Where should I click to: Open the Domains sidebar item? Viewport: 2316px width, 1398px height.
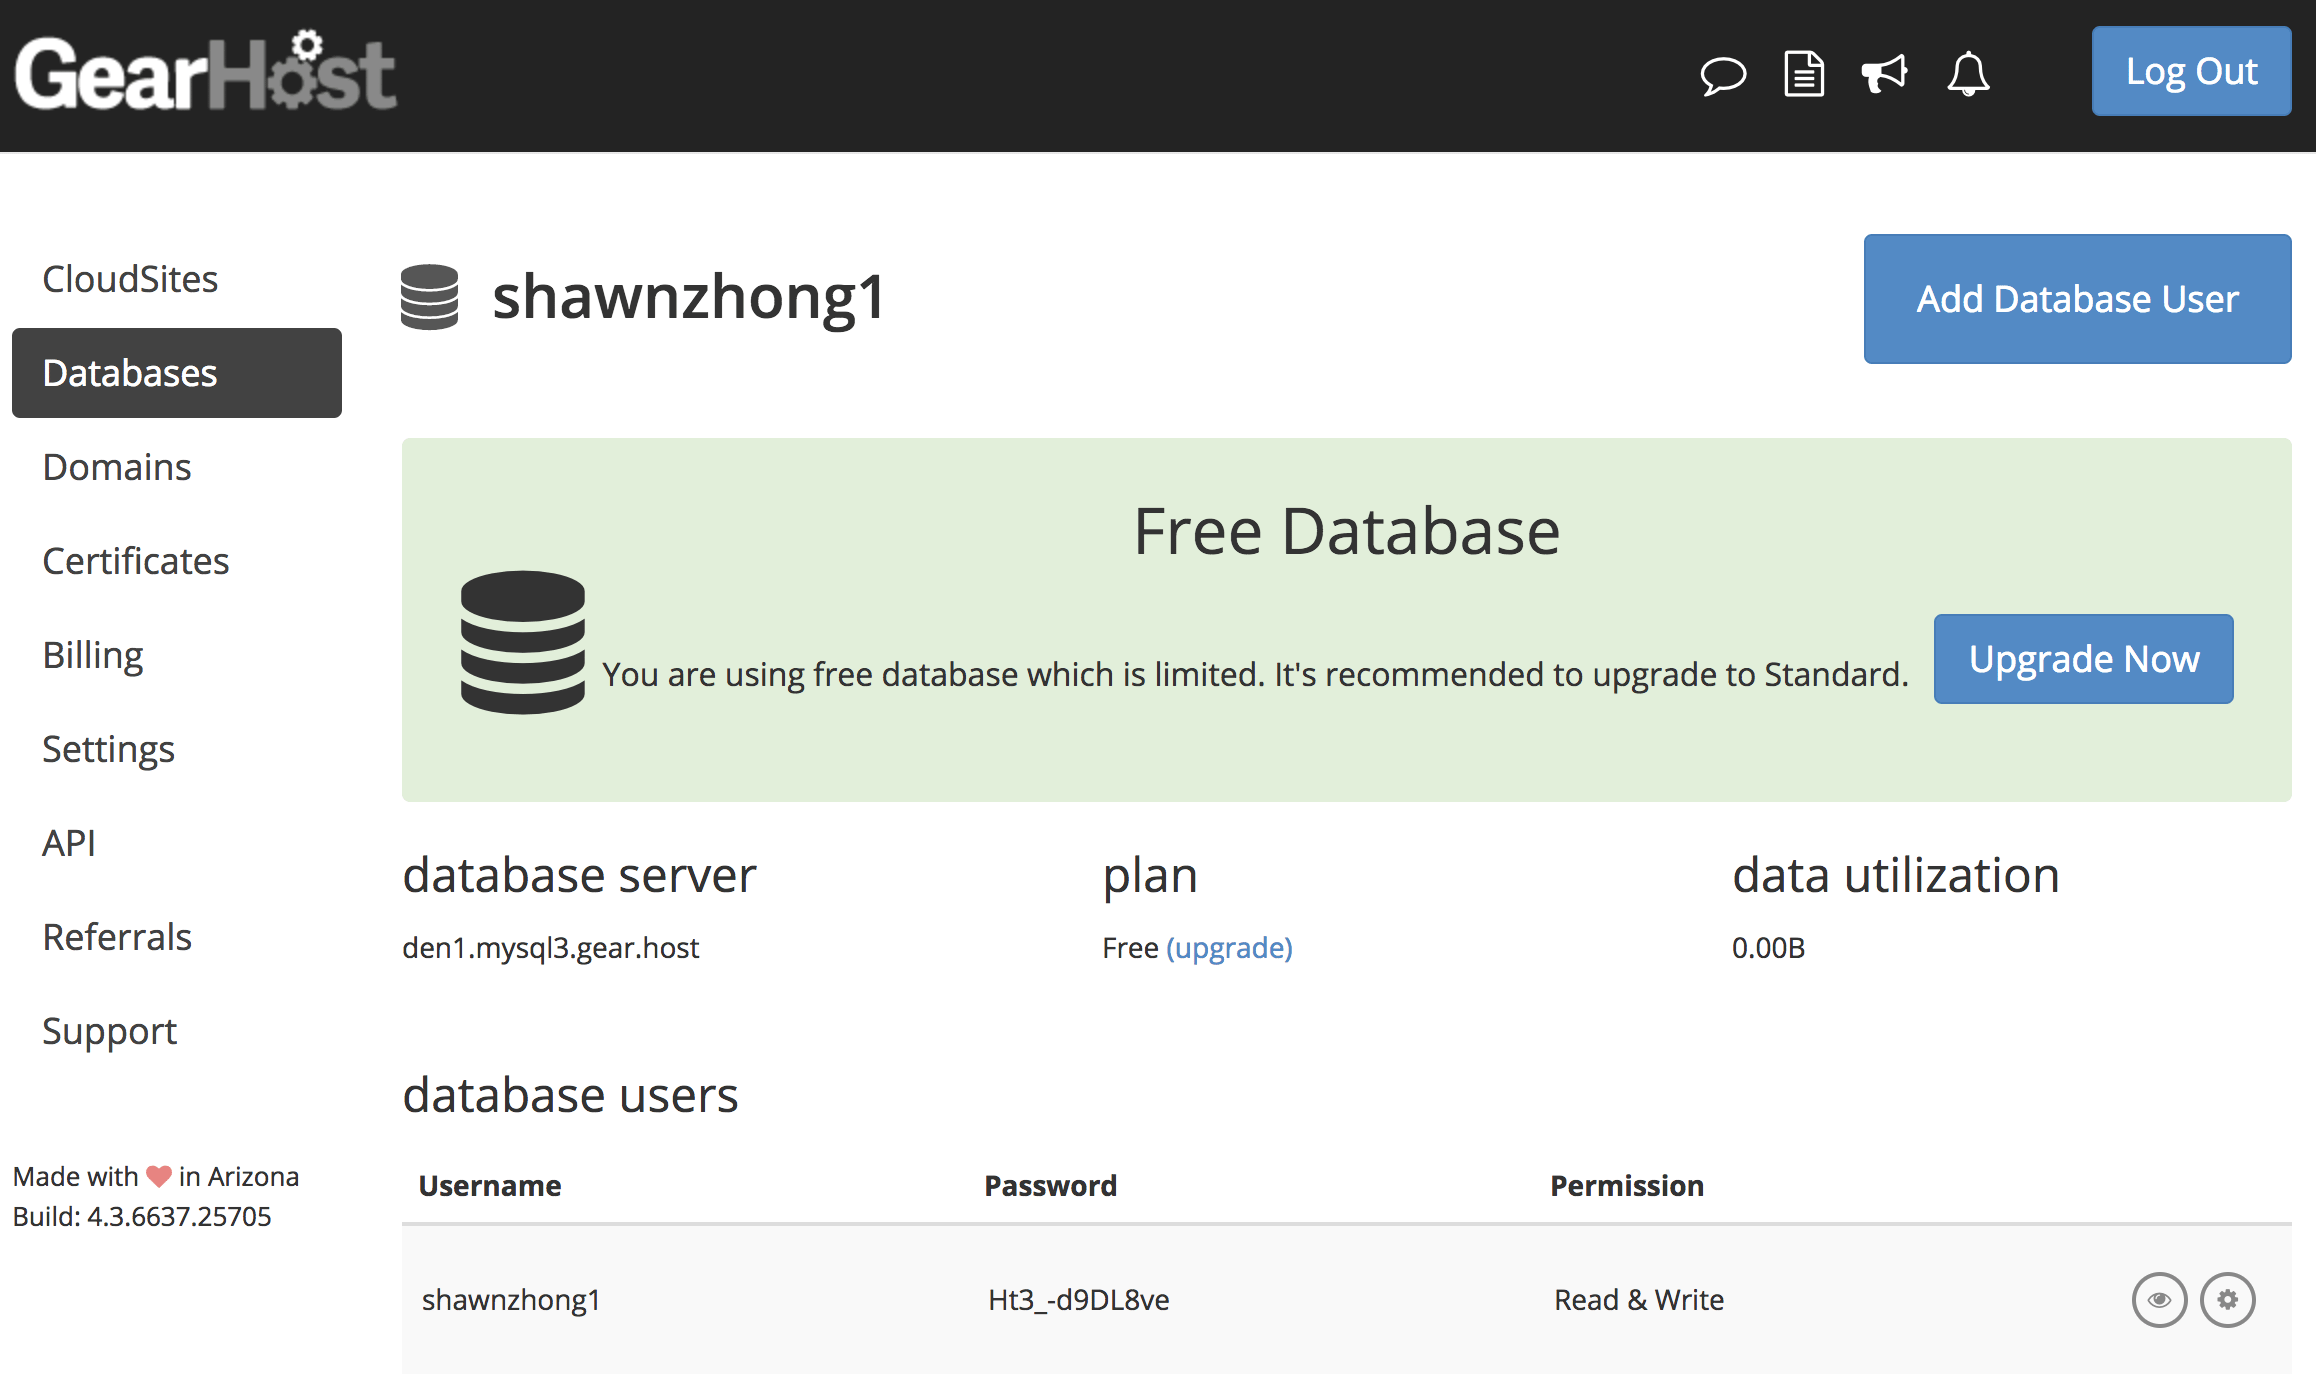pos(117,467)
